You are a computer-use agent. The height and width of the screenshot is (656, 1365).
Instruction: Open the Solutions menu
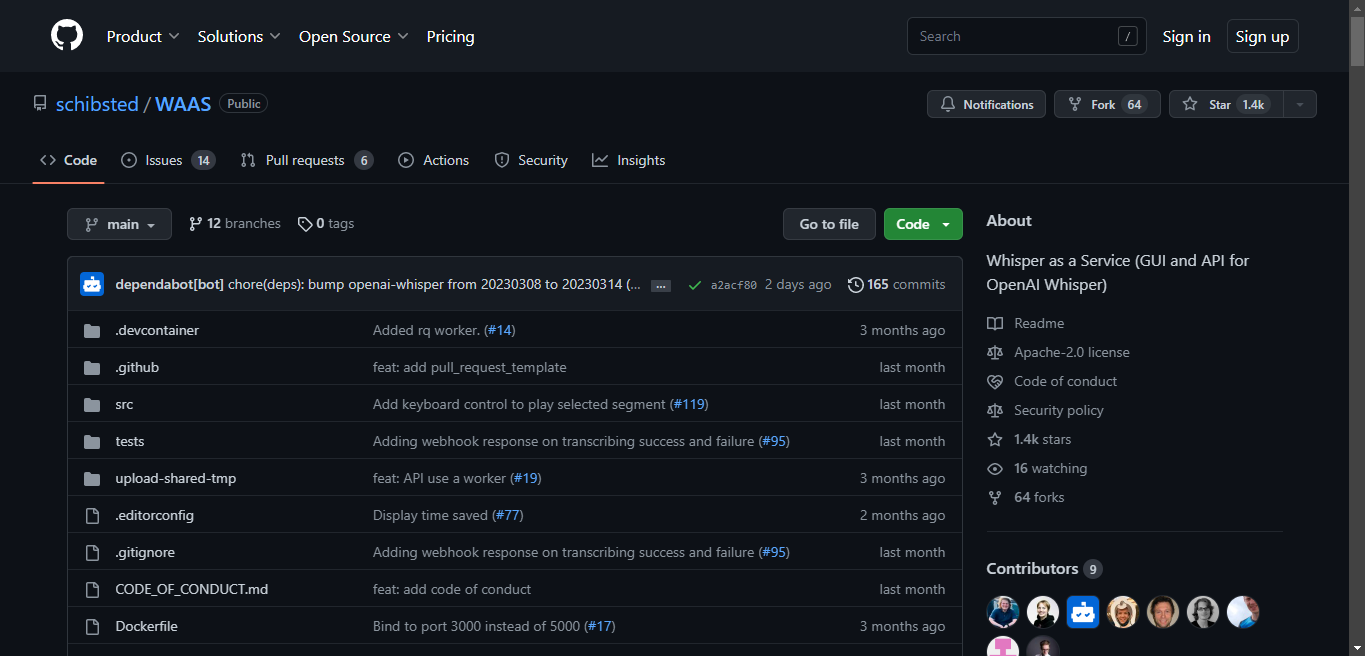pos(239,36)
